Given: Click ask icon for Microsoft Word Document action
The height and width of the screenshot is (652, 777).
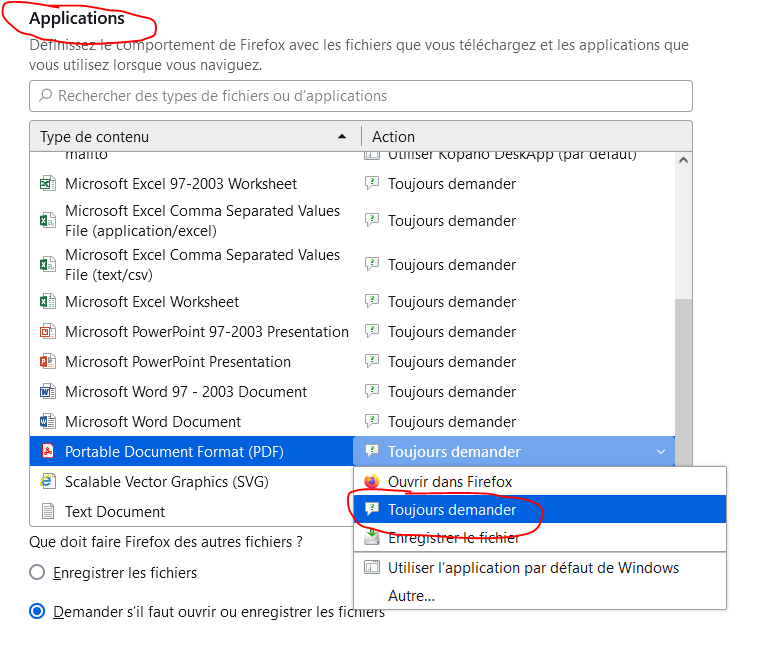Looking at the screenshot, I should click(372, 421).
